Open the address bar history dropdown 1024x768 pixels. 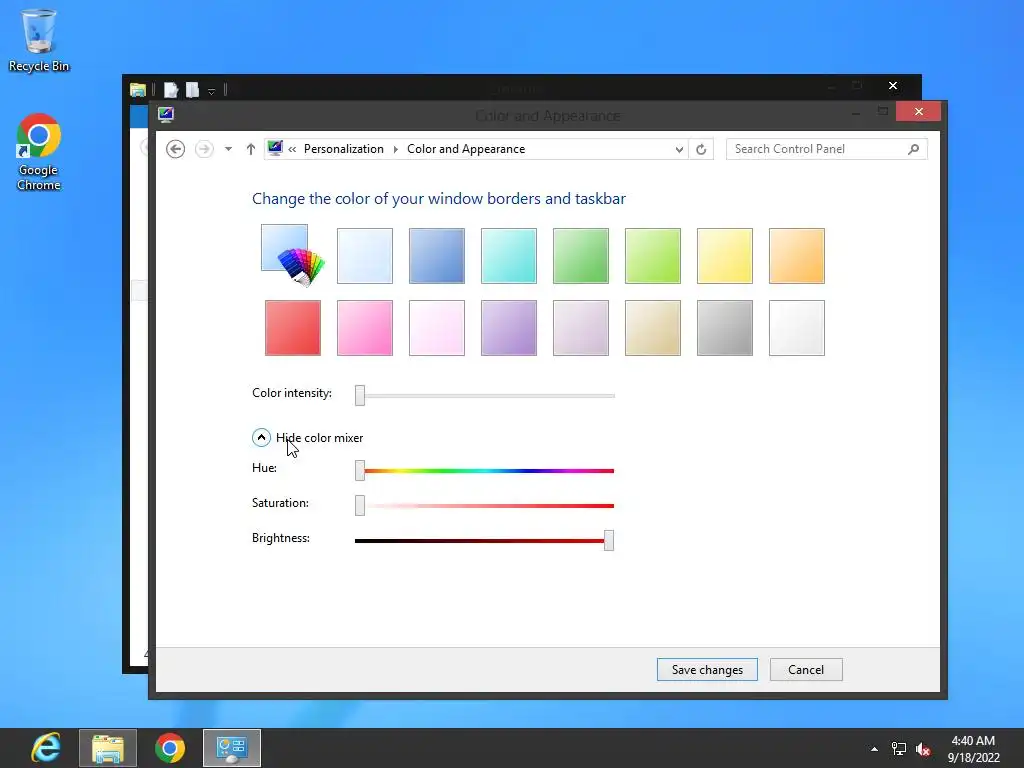click(x=679, y=150)
